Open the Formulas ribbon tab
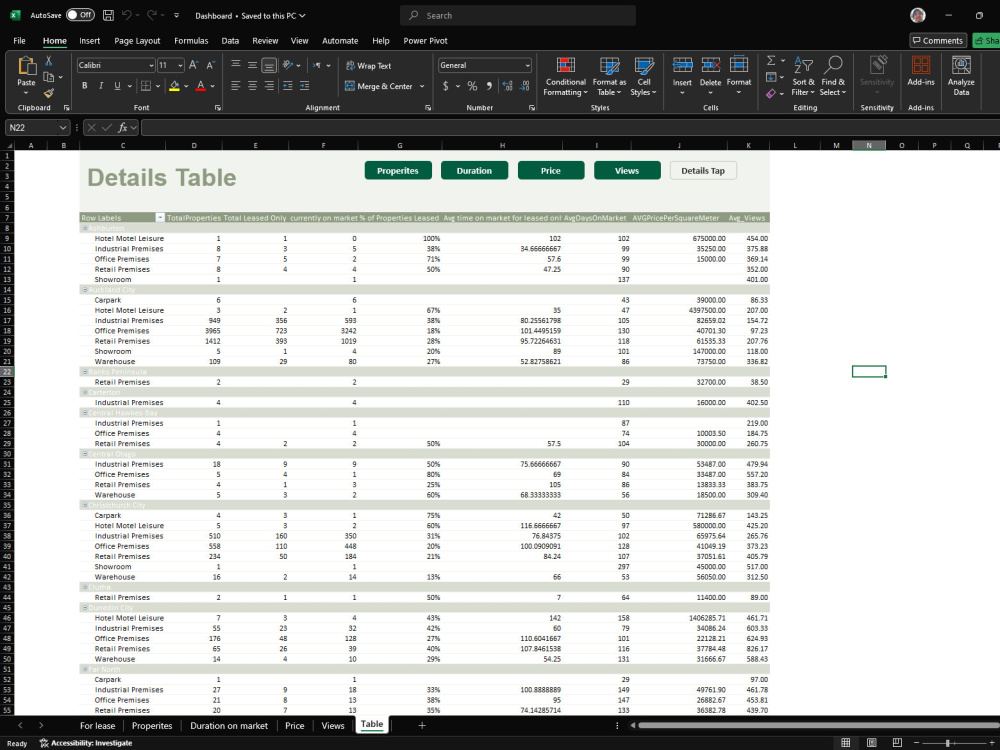Image resolution: width=1000 pixels, height=750 pixels. 191,41
